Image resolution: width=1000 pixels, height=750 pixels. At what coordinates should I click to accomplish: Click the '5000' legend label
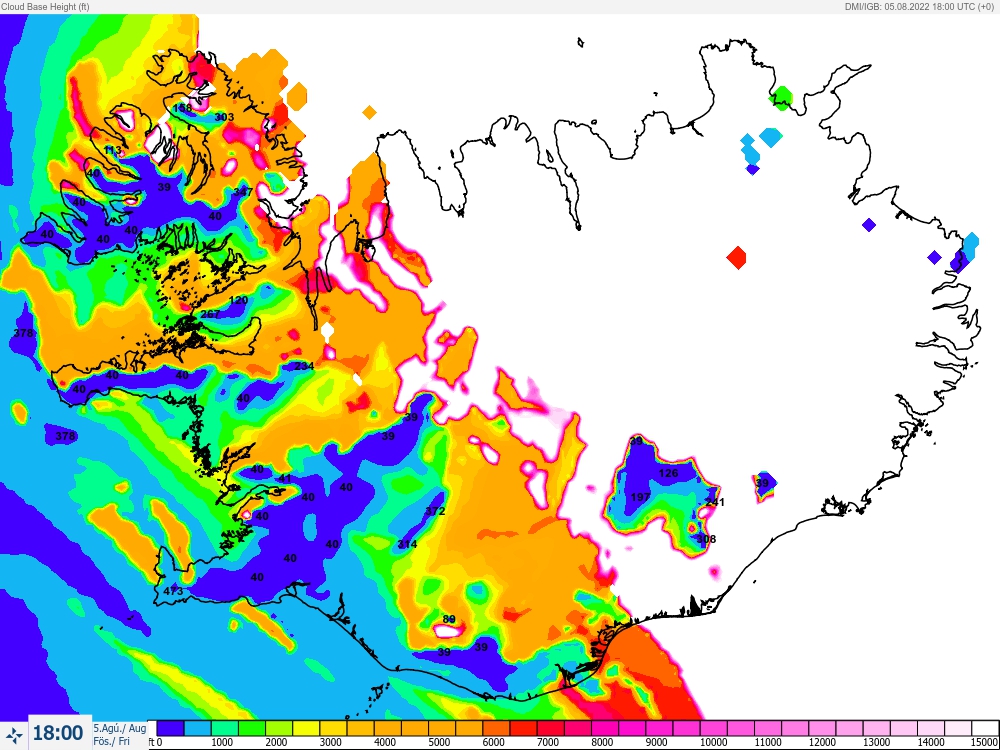439,742
